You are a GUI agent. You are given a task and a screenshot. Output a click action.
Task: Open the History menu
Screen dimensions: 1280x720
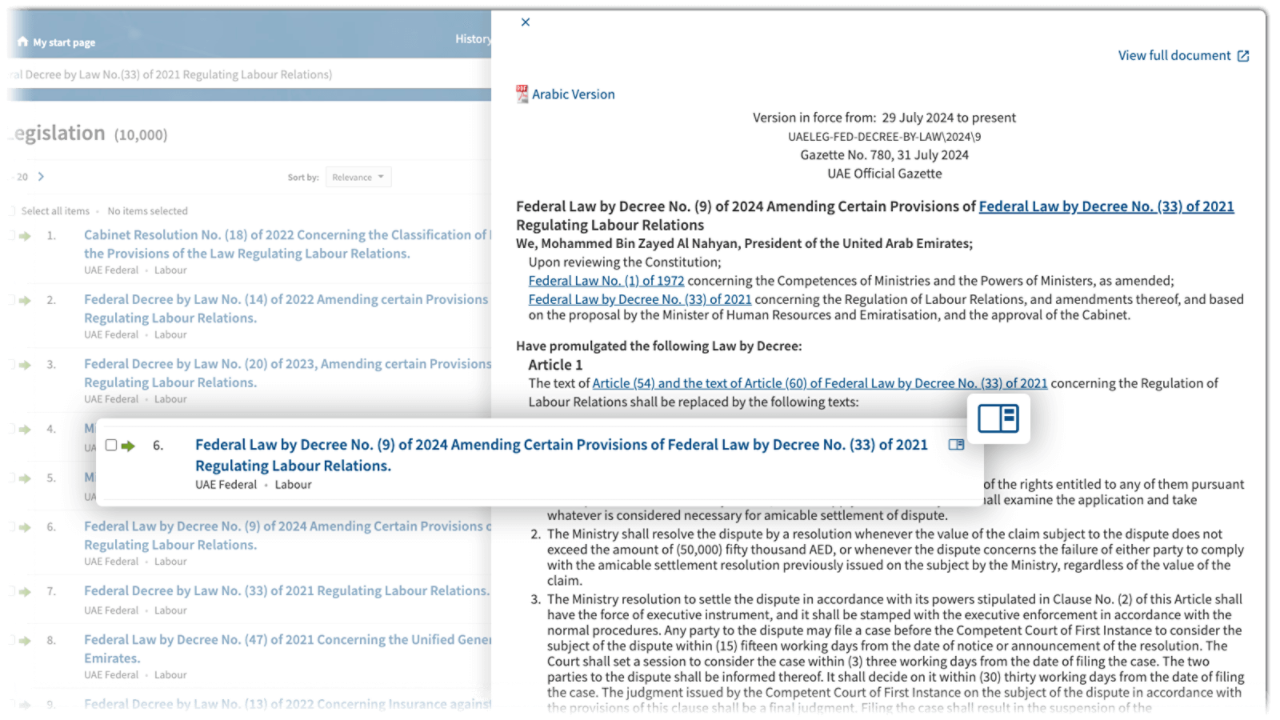(x=472, y=39)
